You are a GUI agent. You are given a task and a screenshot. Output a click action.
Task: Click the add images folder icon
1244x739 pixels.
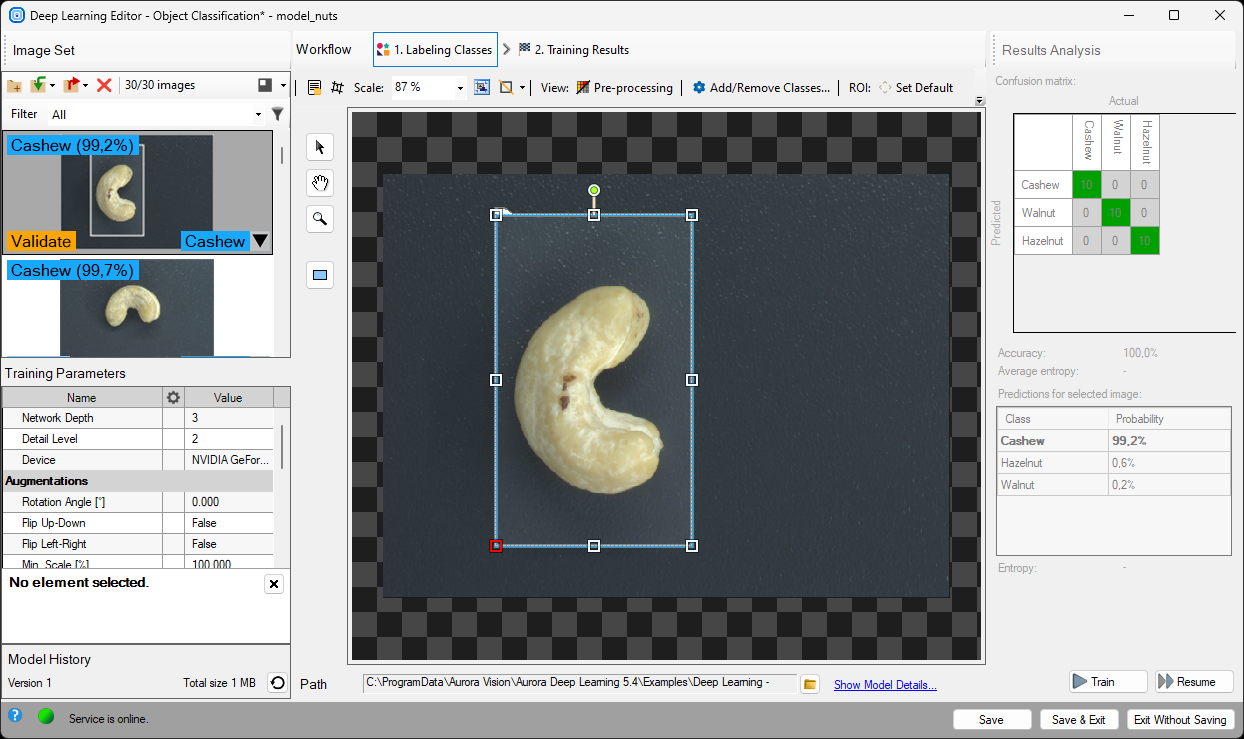[14, 86]
